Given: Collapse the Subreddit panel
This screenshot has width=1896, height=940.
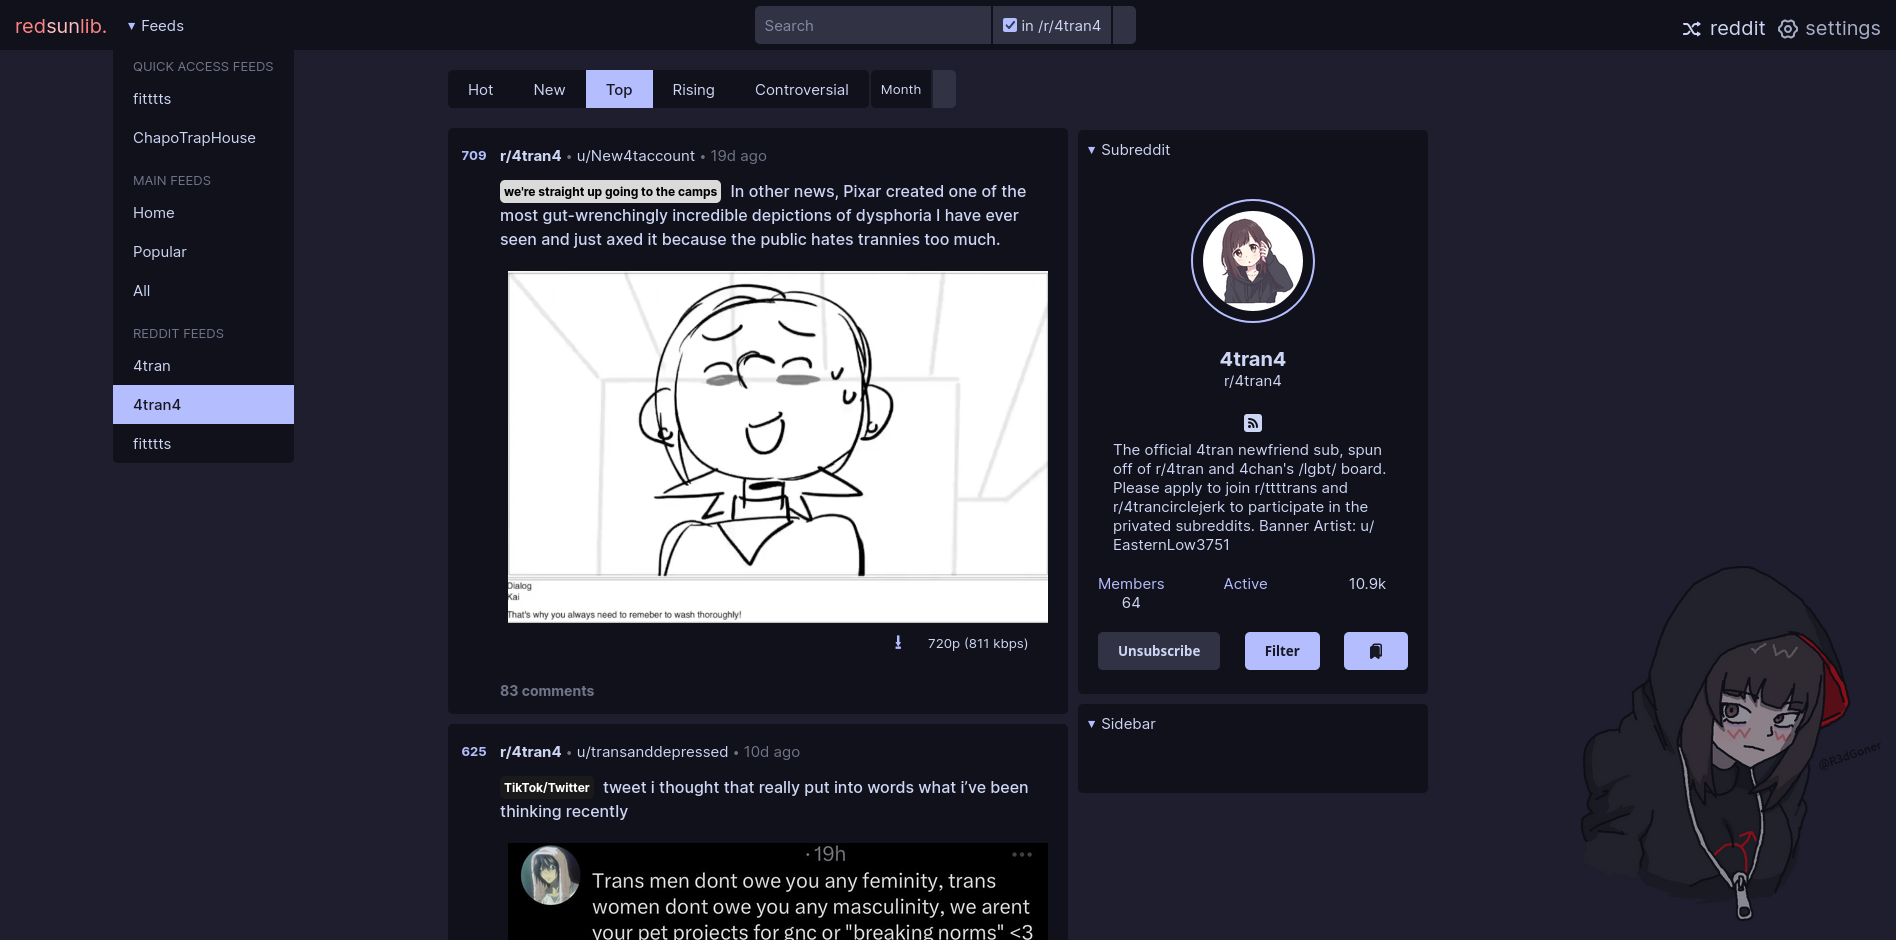Looking at the screenshot, I should pyautogui.click(x=1129, y=150).
